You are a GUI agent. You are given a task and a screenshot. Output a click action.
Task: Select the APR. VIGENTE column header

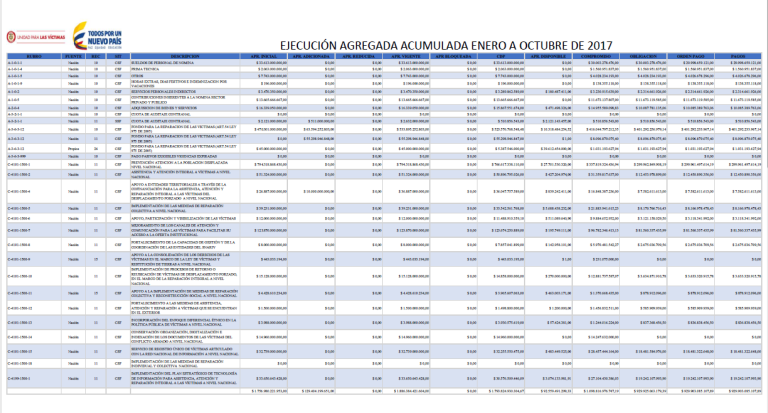pos(406,56)
